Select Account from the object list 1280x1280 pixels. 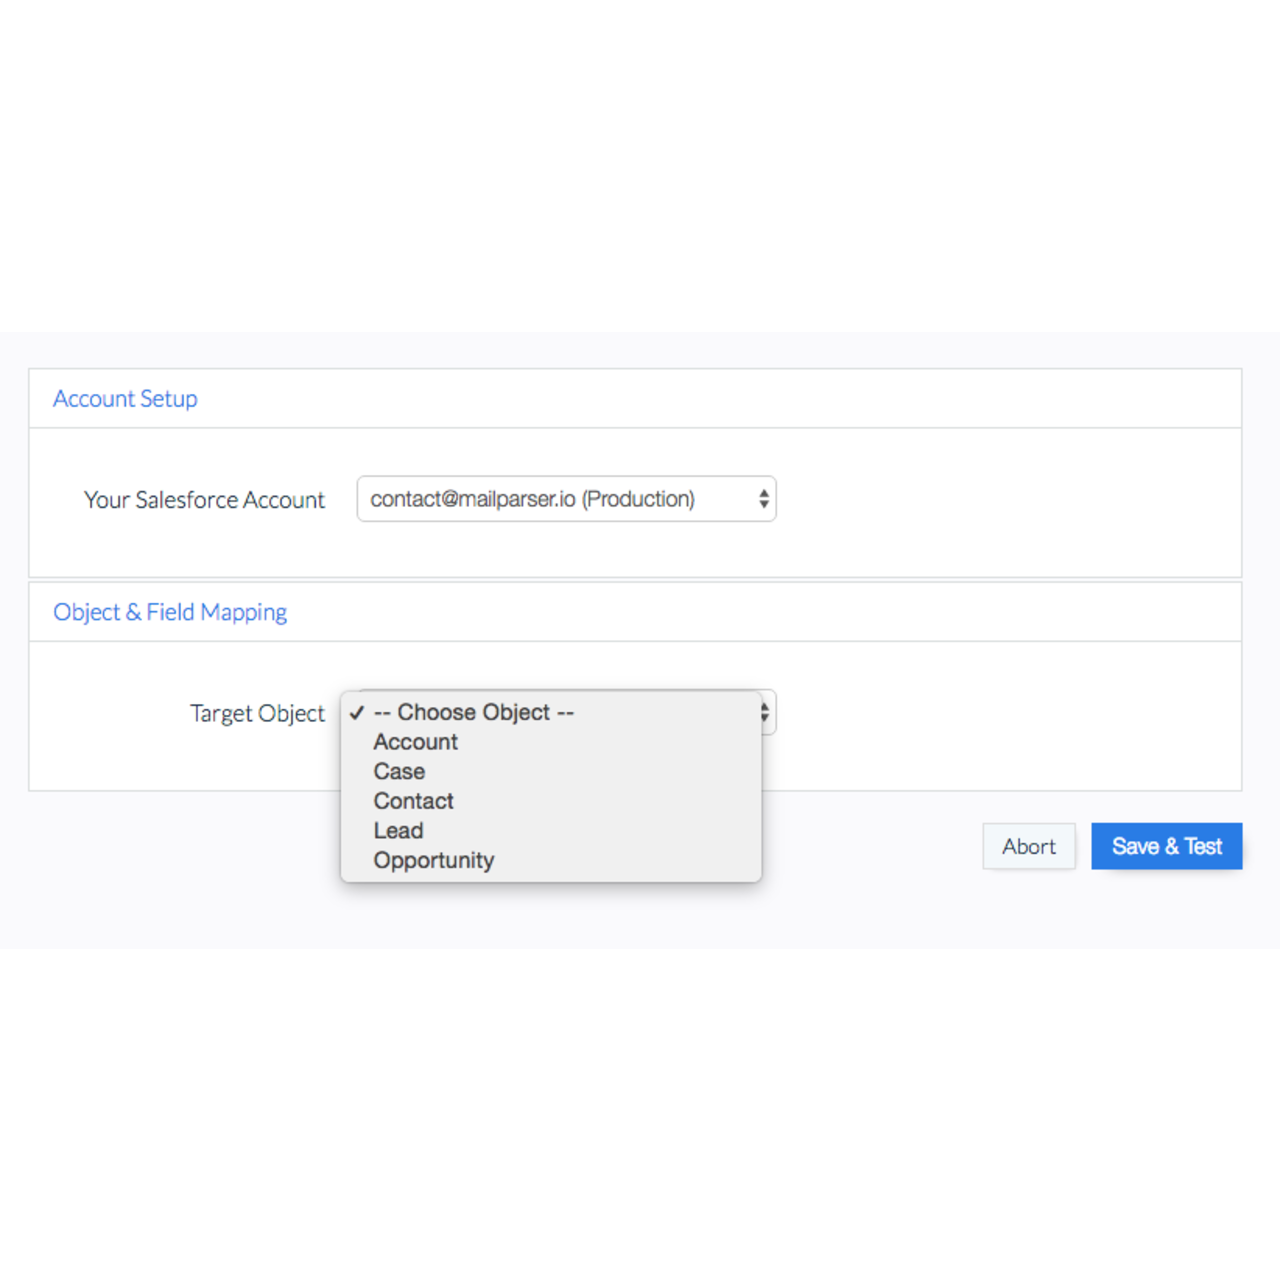(x=415, y=742)
